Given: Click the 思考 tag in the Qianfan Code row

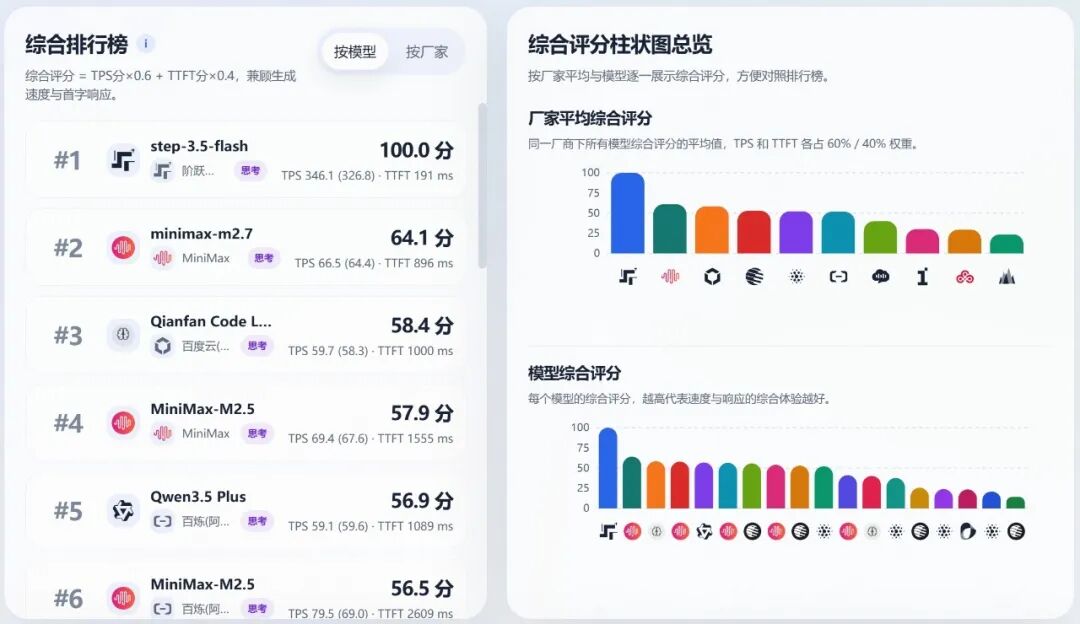Looking at the screenshot, I should tap(257, 346).
